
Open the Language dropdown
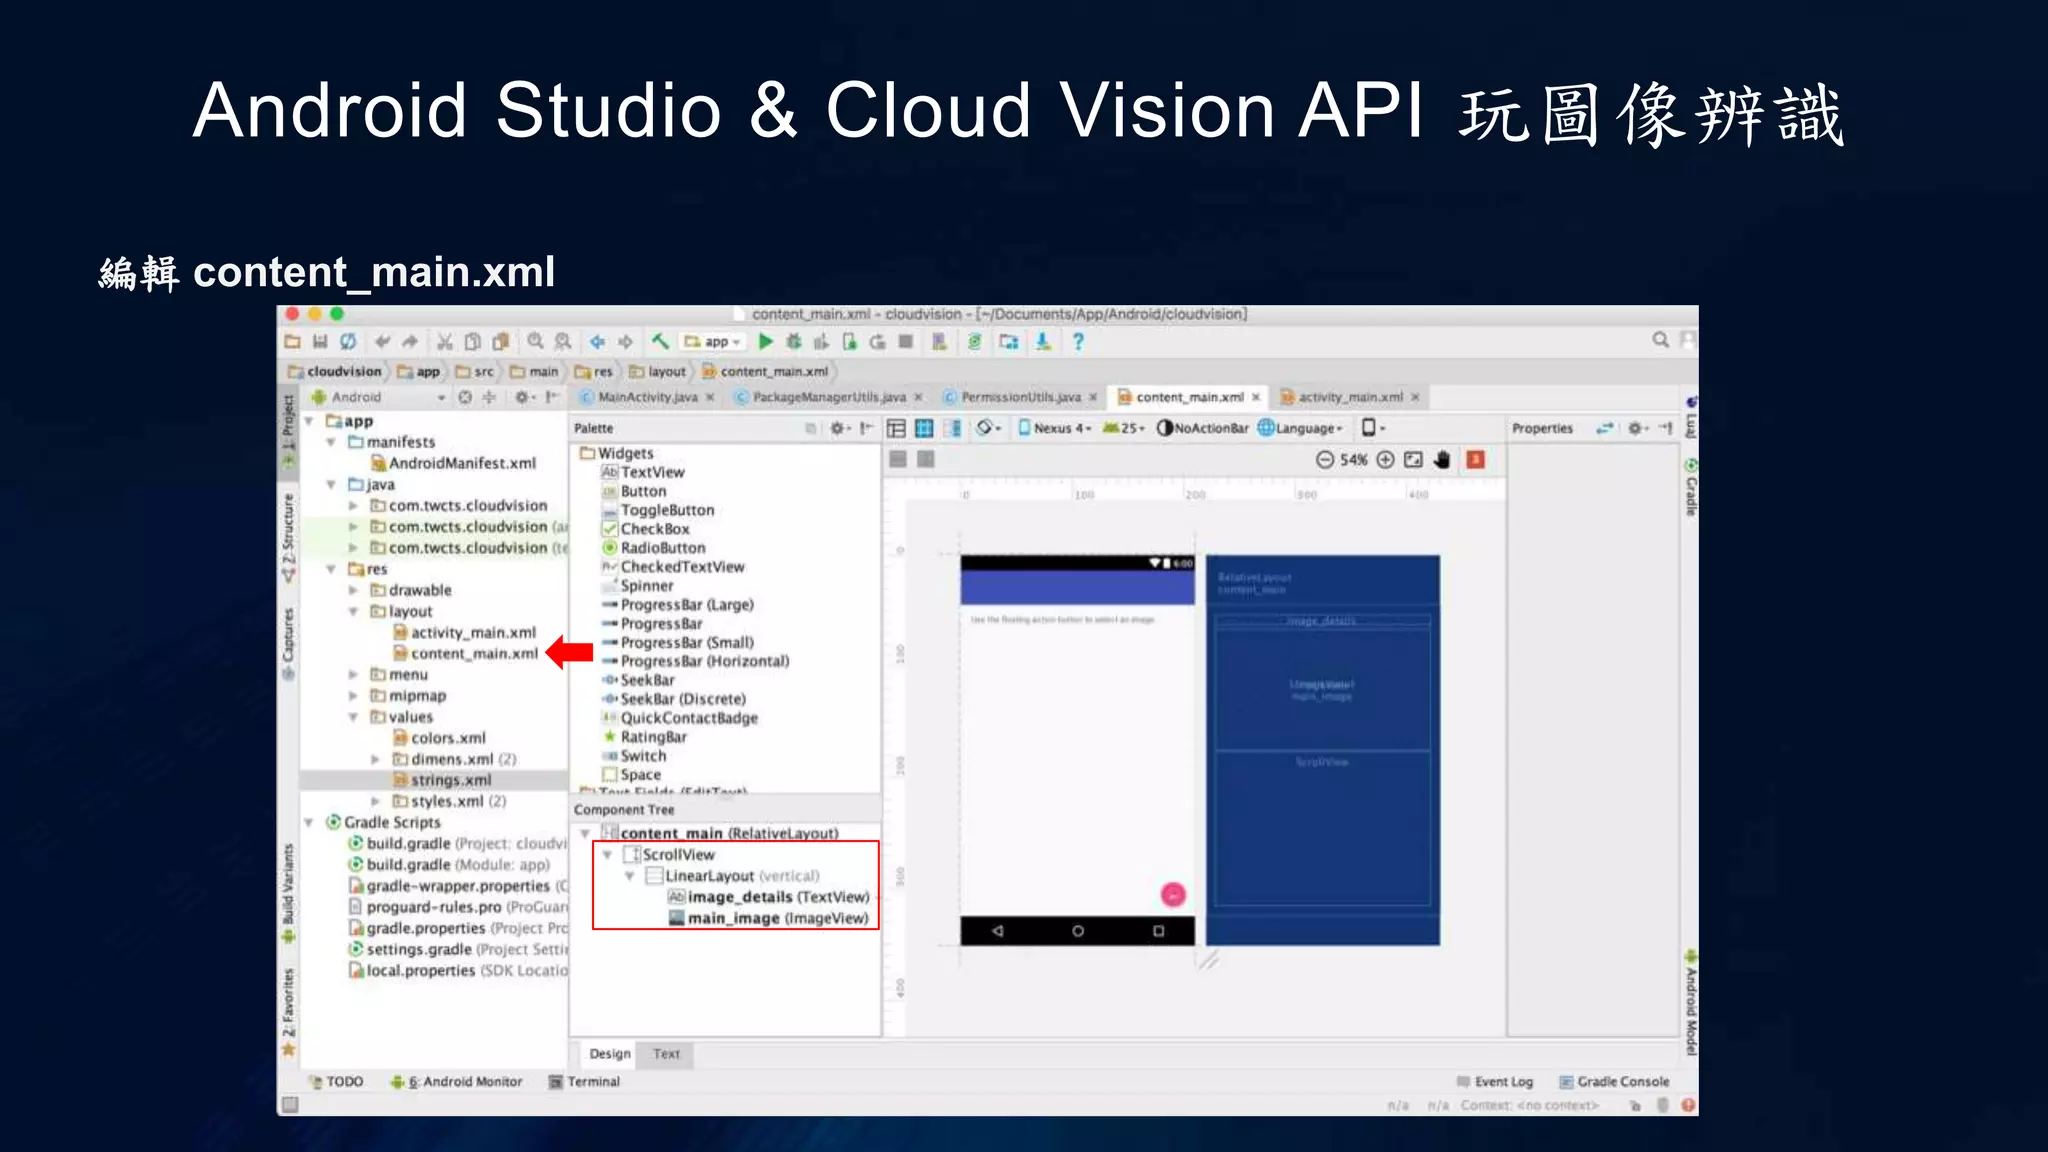[1300, 428]
